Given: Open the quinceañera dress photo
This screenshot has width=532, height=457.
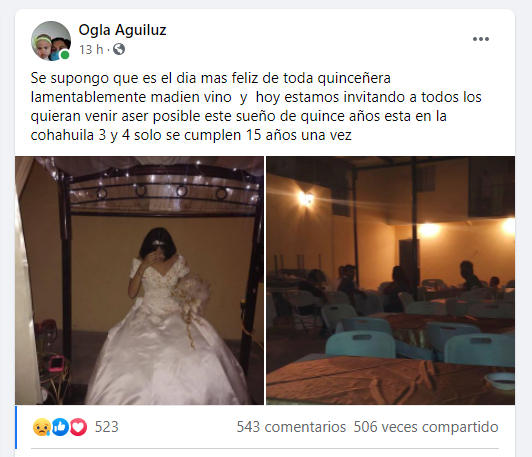Looking at the screenshot, I should coord(139,280).
